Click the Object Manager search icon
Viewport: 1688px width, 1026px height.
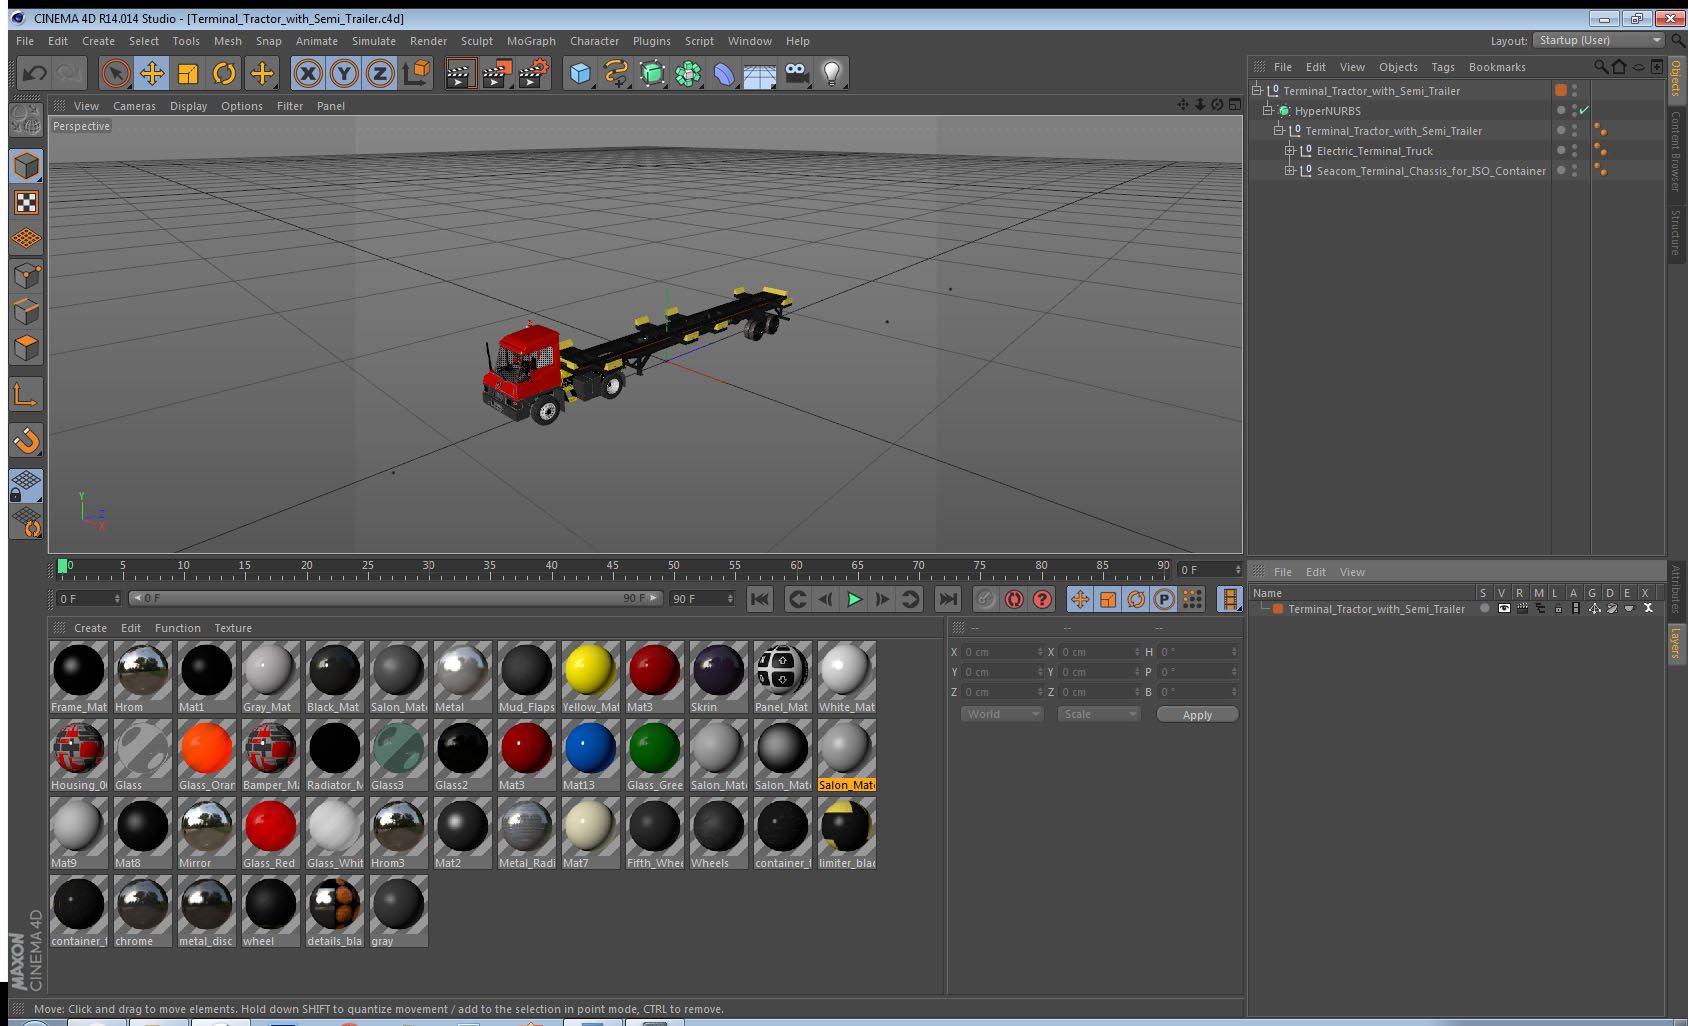click(1600, 67)
